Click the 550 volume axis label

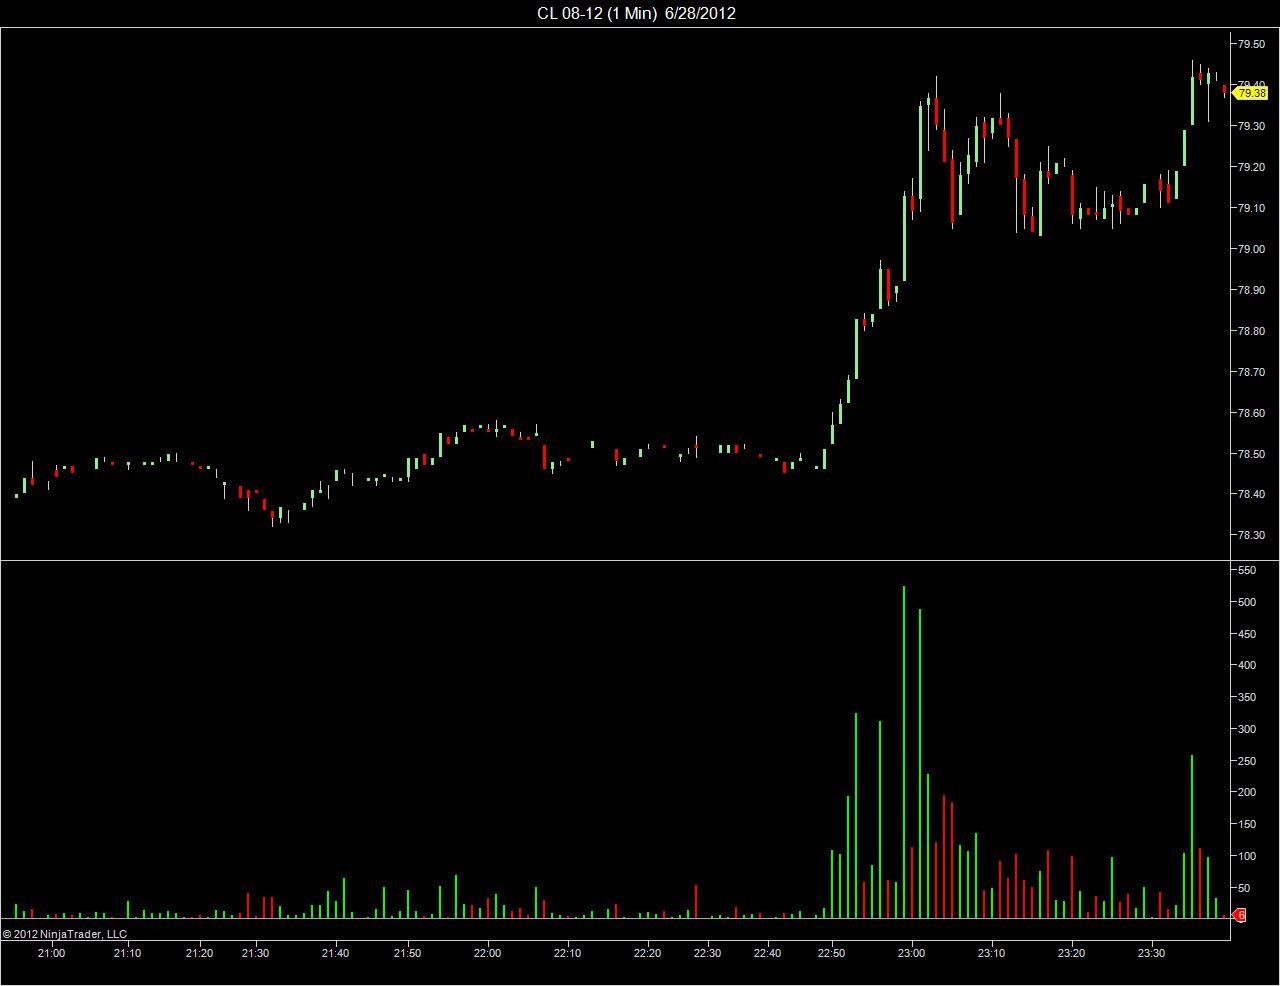coord(1246,570)
